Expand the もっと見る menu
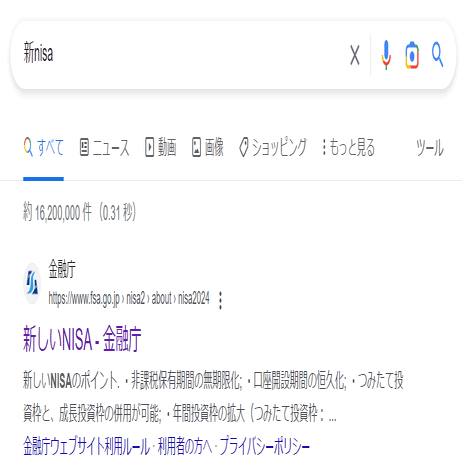This screenshot has height=462, width=462. click(x=348, y=147)
